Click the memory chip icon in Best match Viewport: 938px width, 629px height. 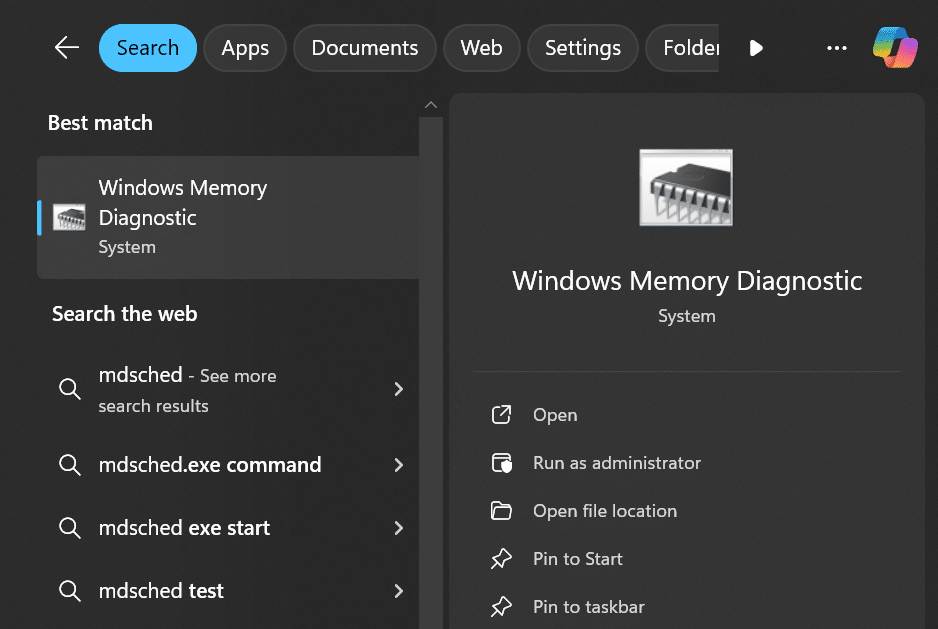69,217
